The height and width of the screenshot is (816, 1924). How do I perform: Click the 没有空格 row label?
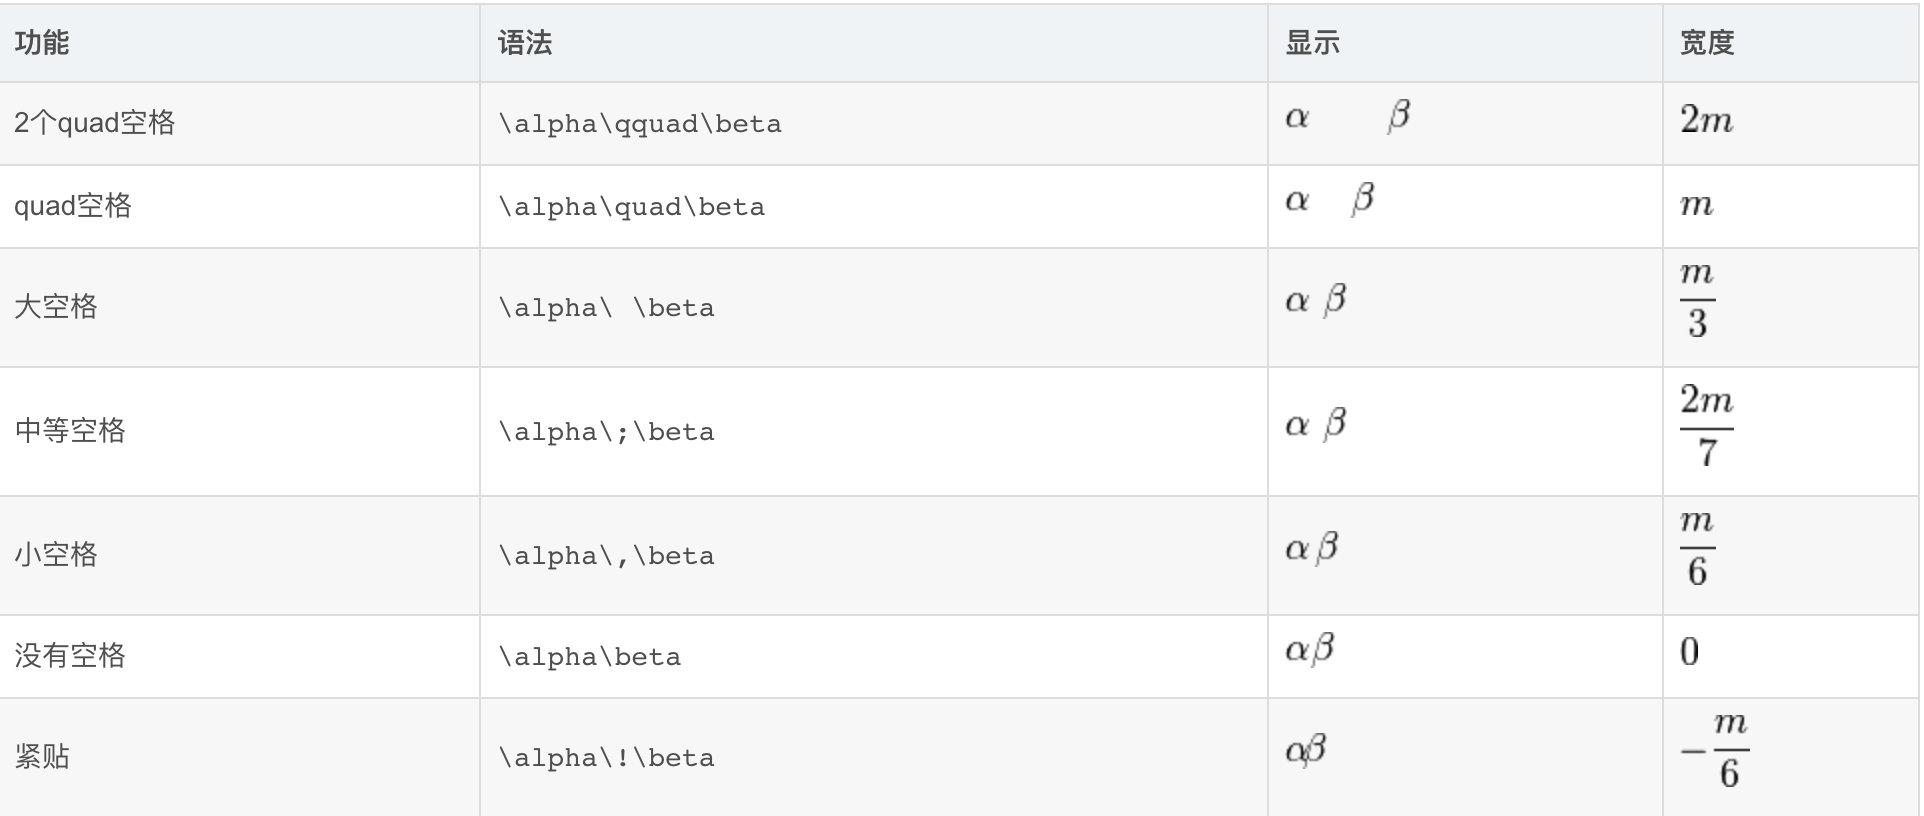pyautogui.click(x=70, y=656)
